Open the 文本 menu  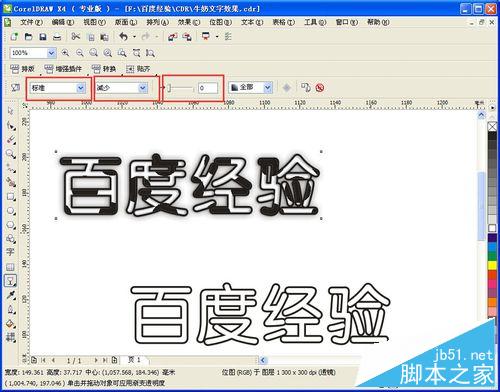[x=252, y=22]
